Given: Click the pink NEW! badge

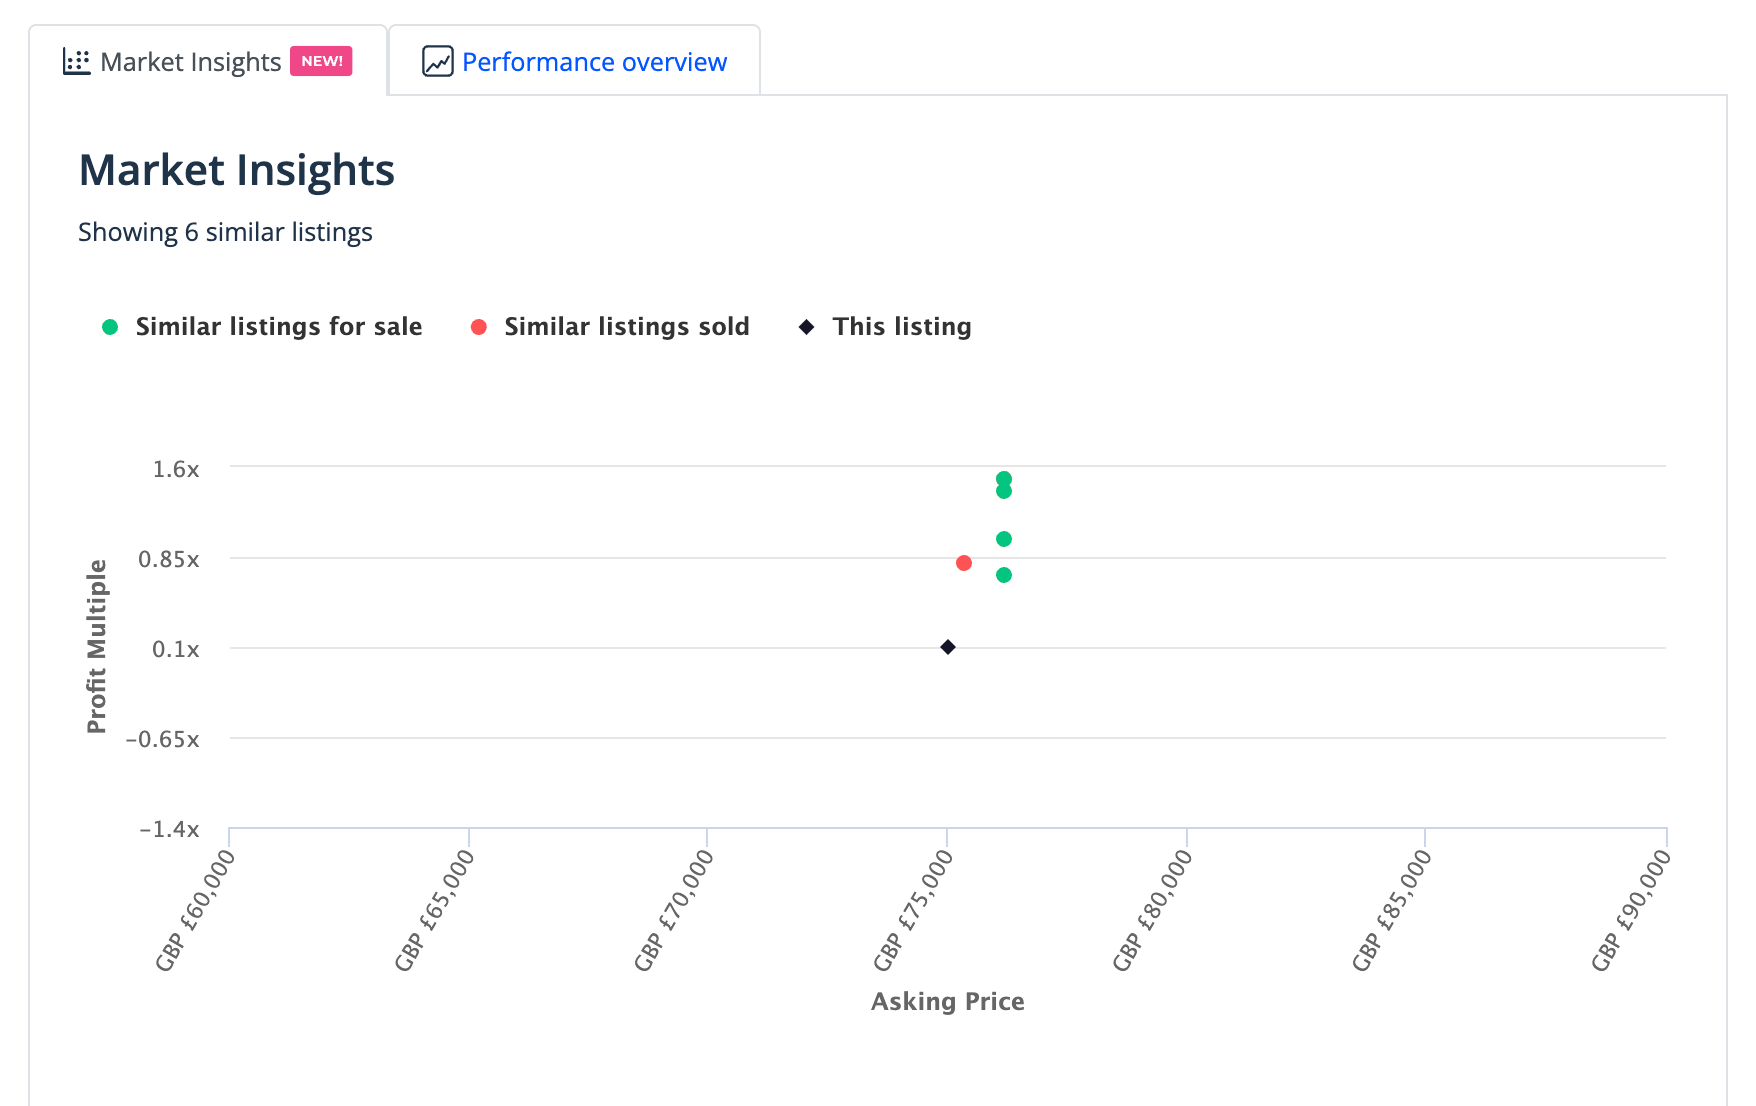Looking at the screenshot, I should point(321,61).
